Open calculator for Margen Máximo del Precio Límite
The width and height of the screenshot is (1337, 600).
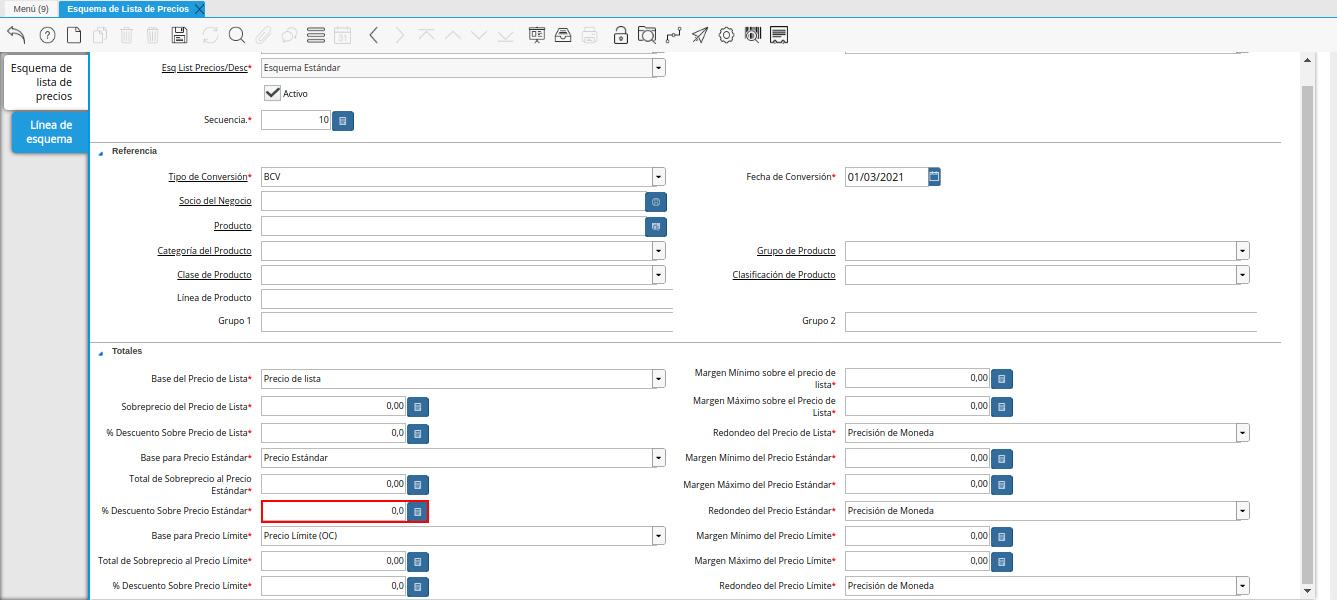click(1002, 562)
